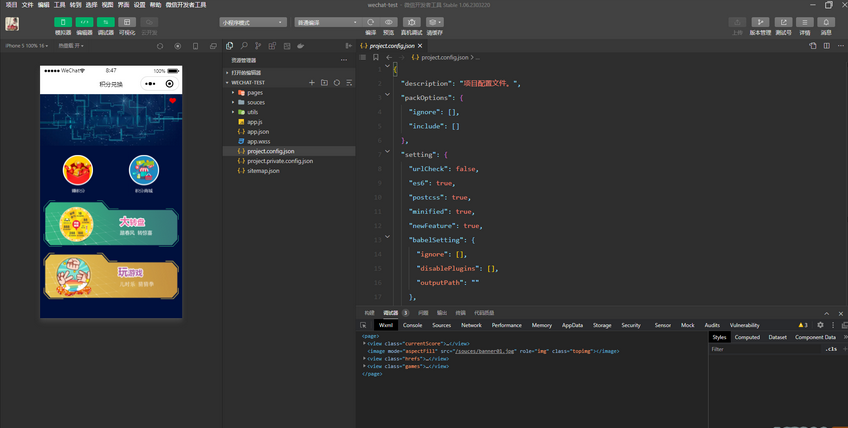Click the 版本管理 version control icon
Screen dimensions: 848x428
[x=760, y=22]
